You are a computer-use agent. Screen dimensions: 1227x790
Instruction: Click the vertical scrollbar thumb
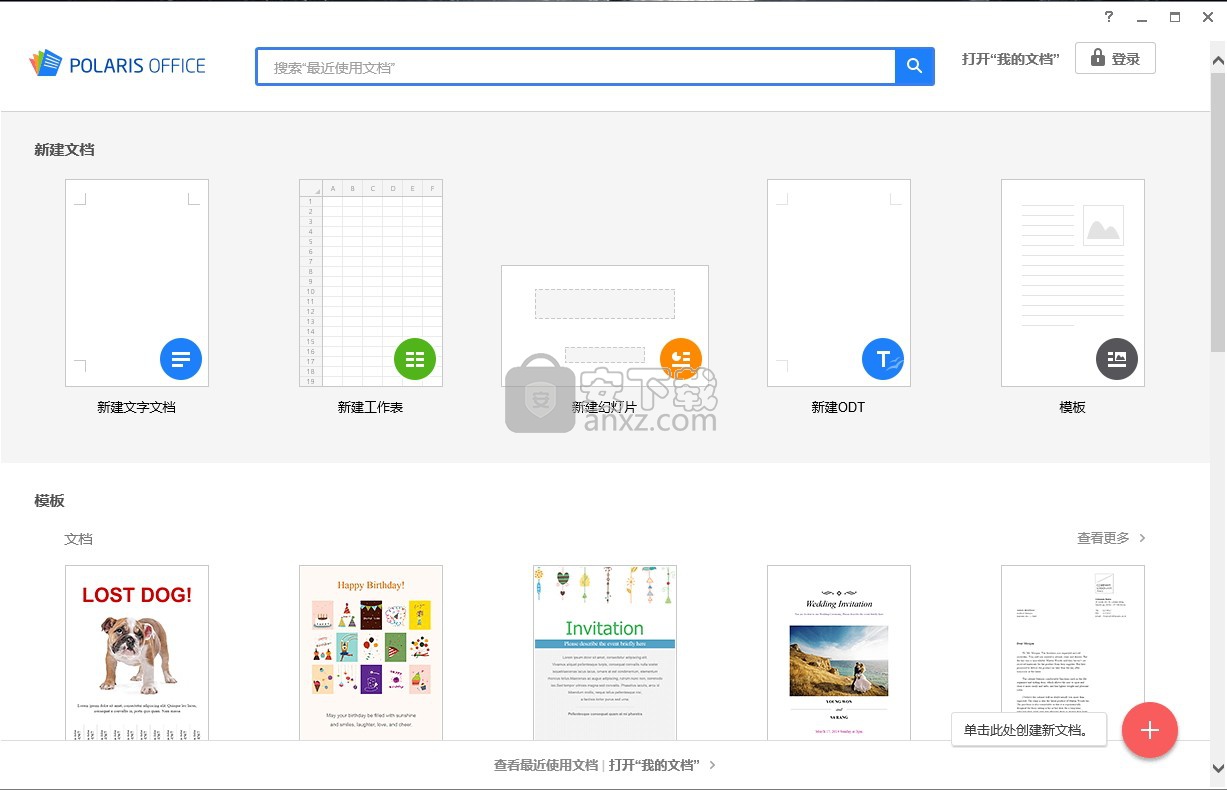tap(1218, 212)
